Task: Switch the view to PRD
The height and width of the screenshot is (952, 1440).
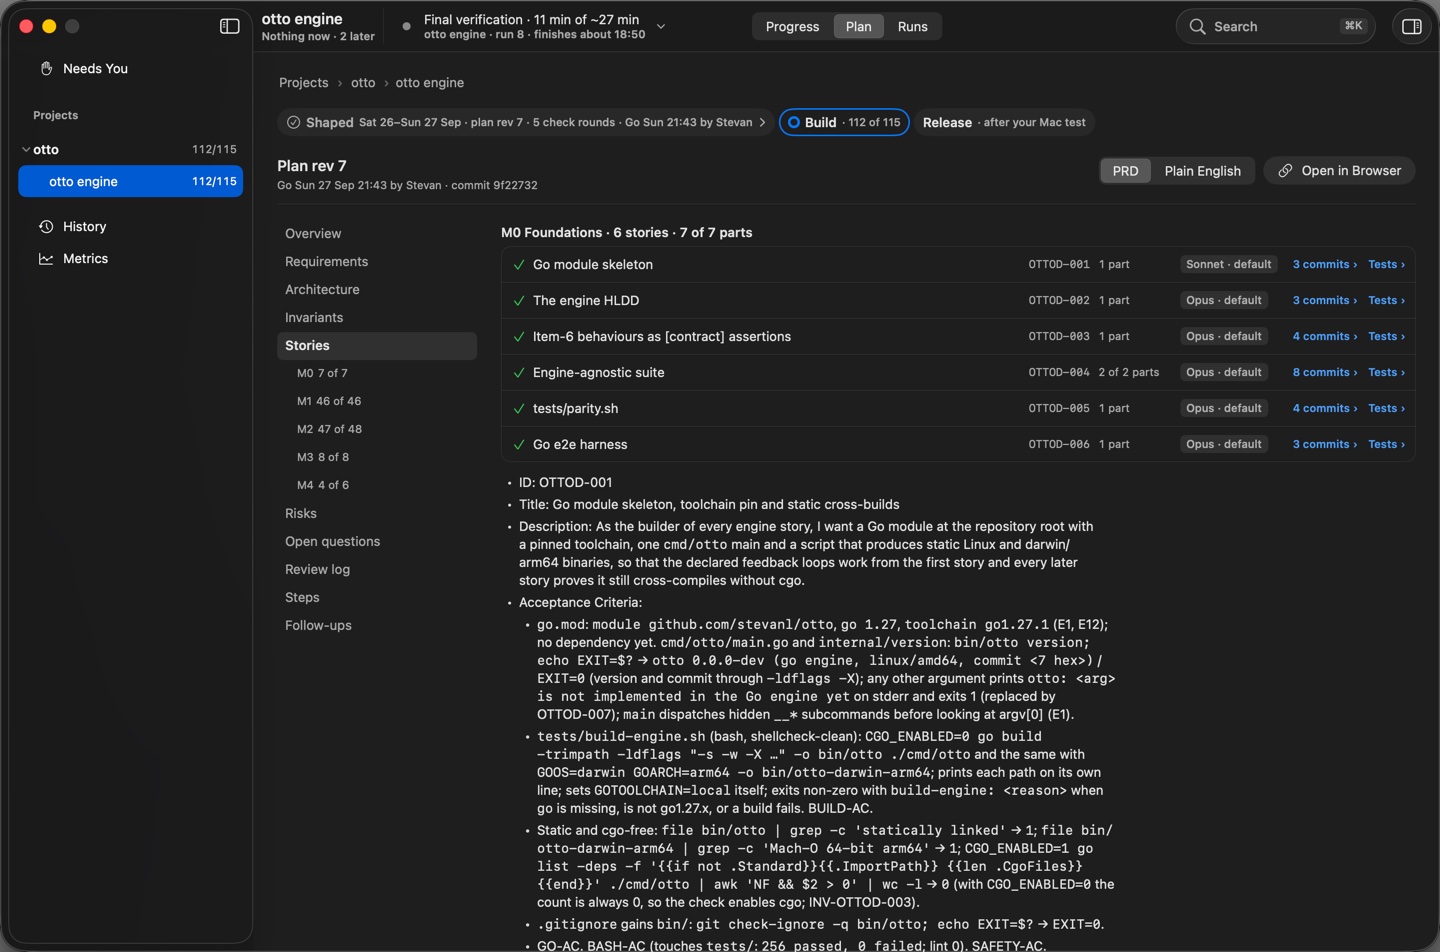Action: click(x=1125, y=170)
